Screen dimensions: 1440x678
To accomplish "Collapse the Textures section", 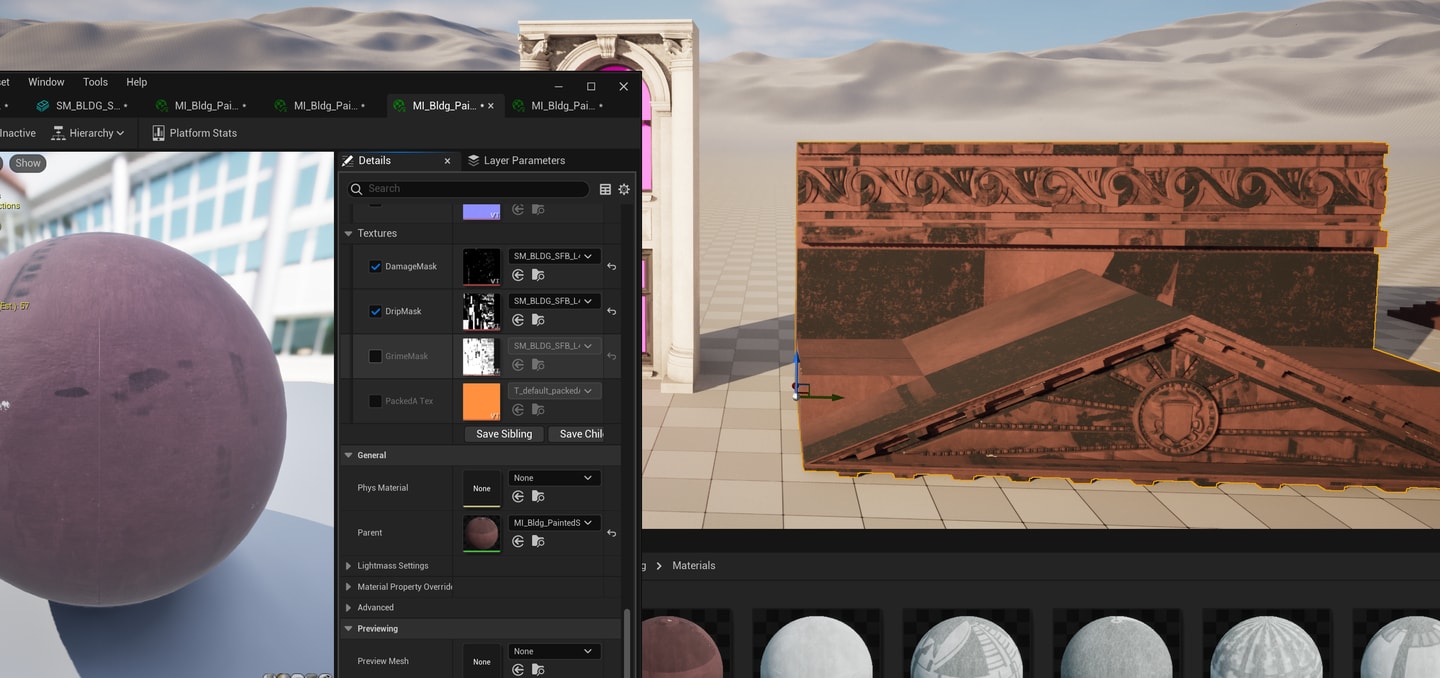I will coord(349,234).
